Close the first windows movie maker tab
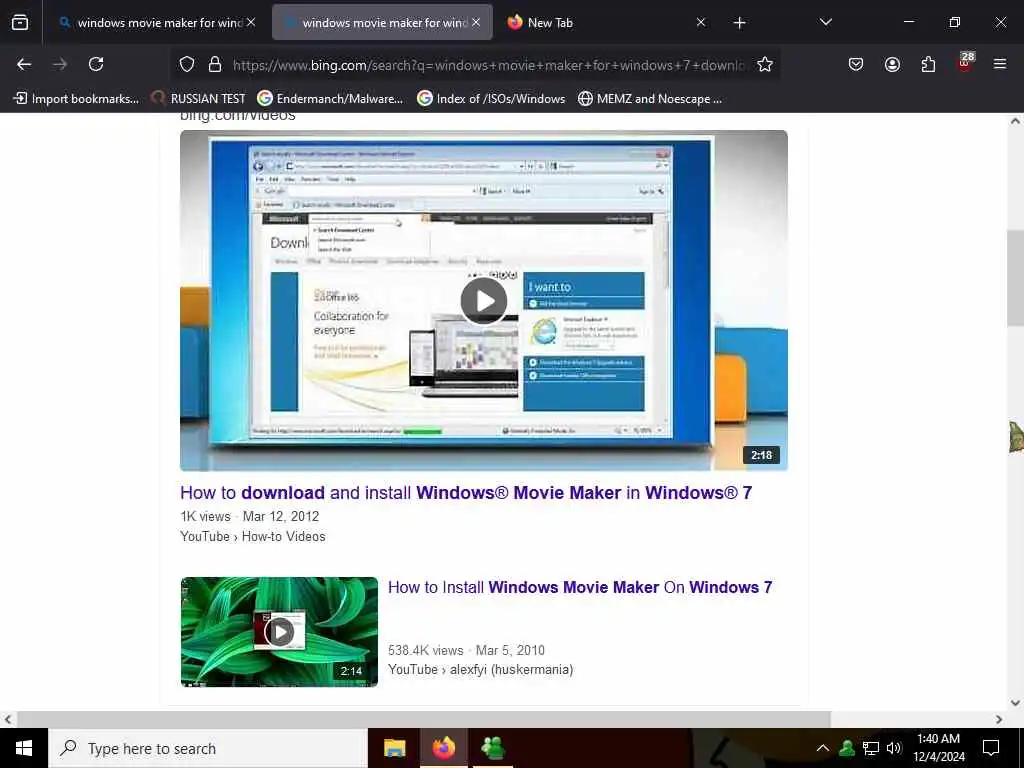The height and width of the screenshot is (768, 1024). point(251,22)
